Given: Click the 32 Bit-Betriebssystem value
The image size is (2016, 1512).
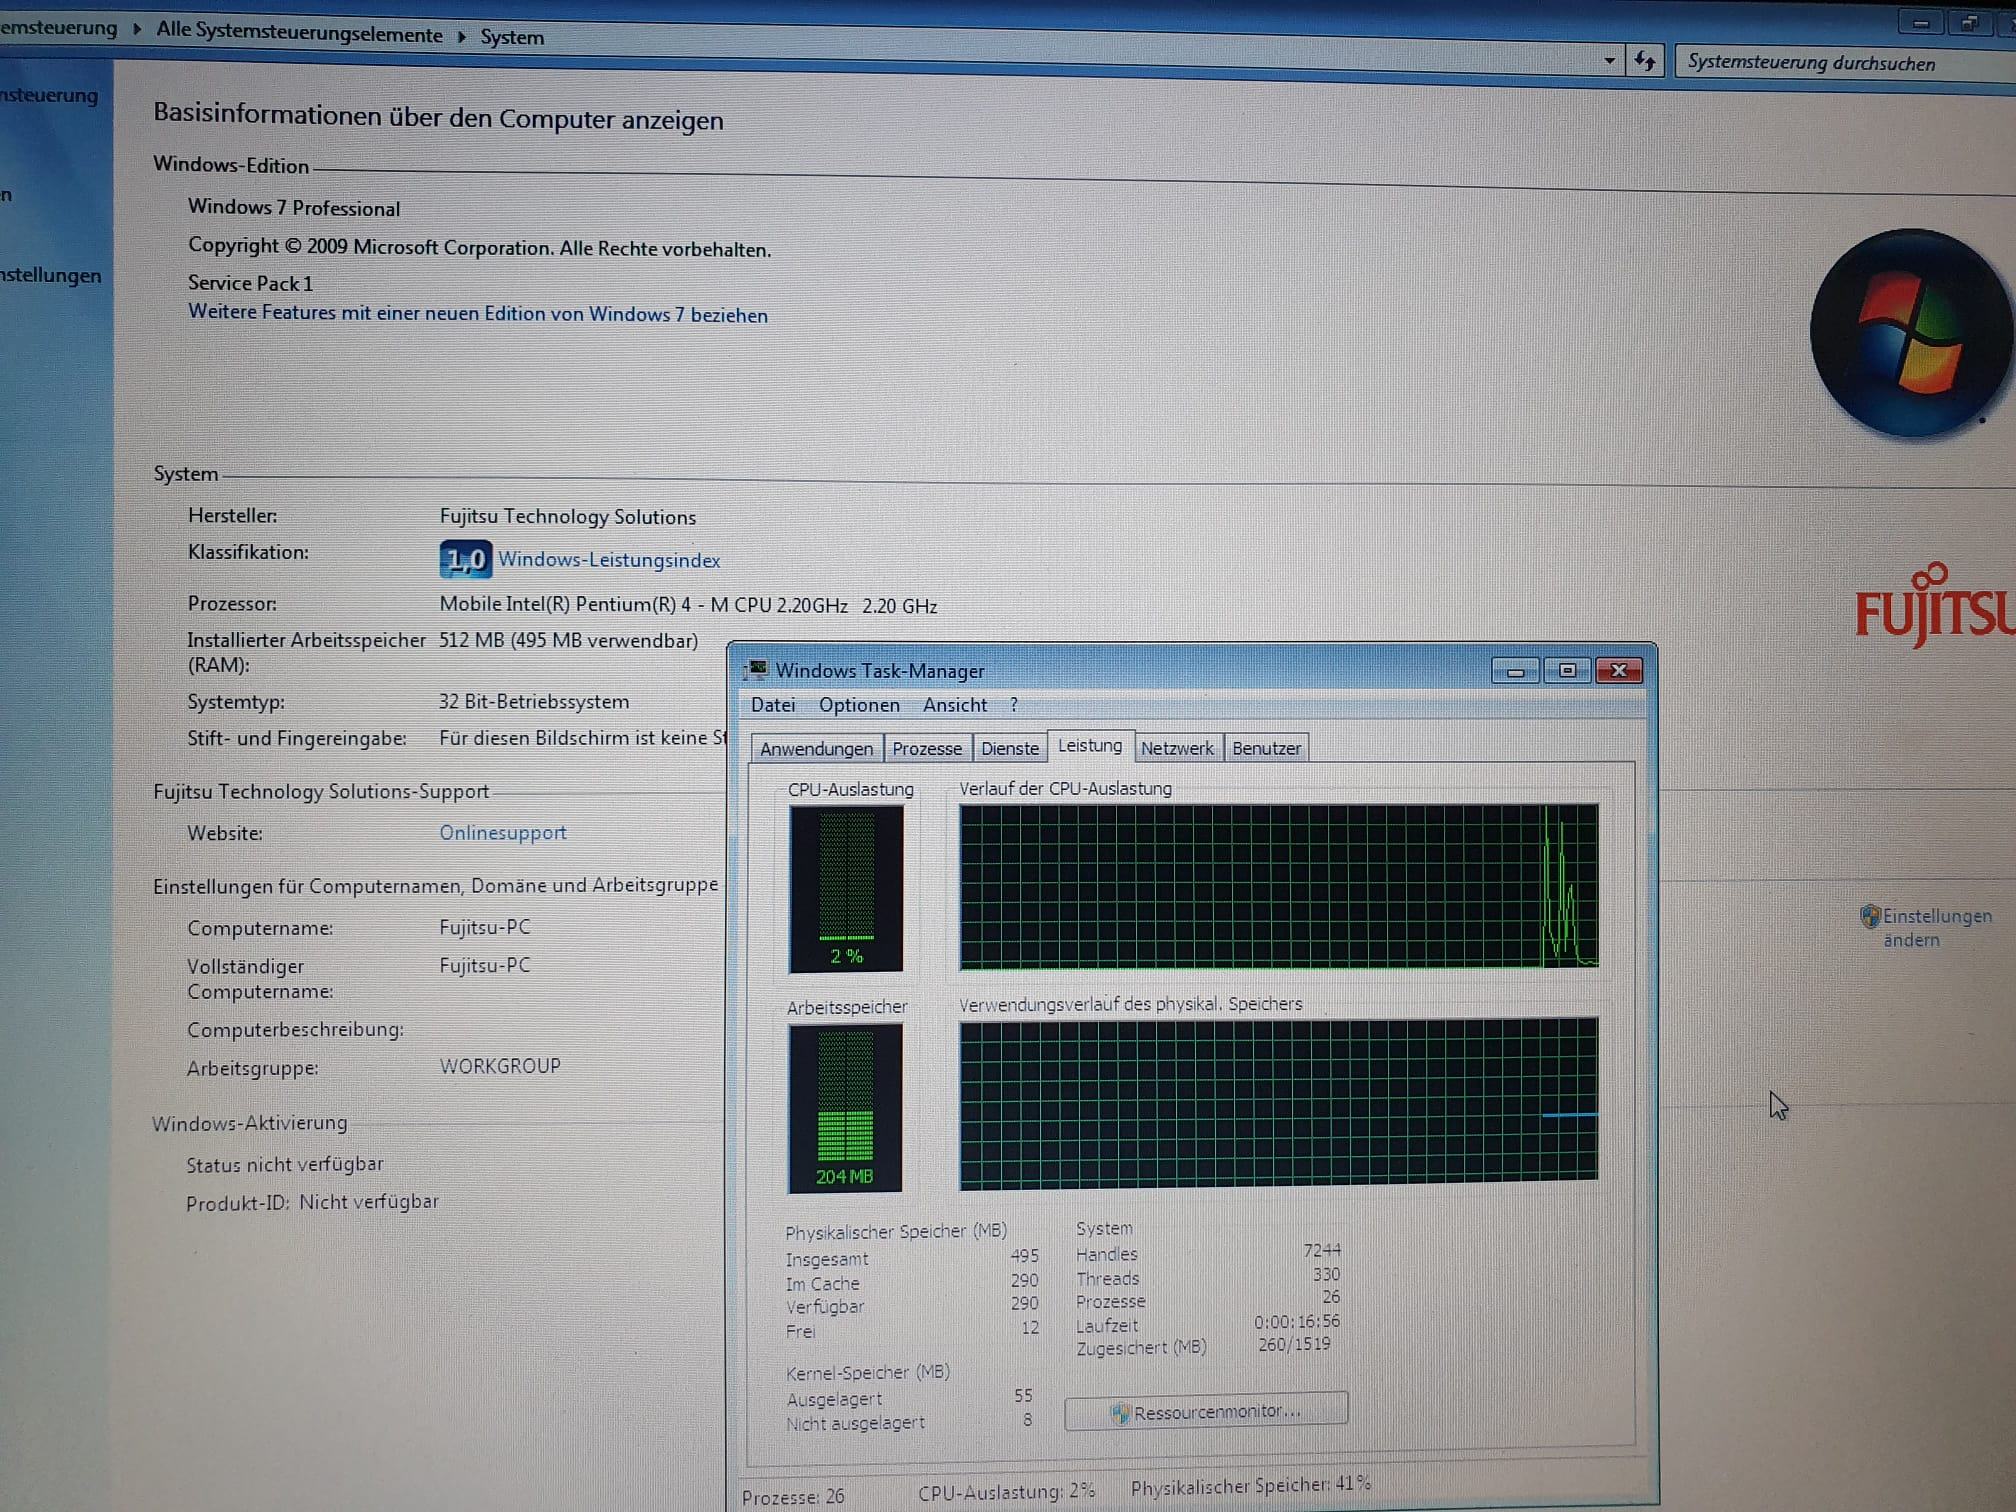Looking at the screenshot, I should click(x=534, y=702).
